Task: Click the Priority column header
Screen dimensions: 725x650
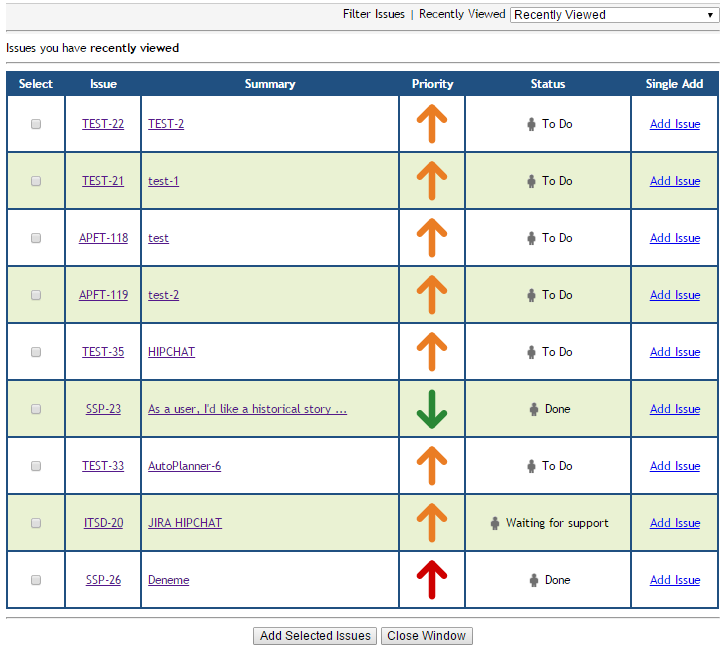Action: click(x=432, y=84)
